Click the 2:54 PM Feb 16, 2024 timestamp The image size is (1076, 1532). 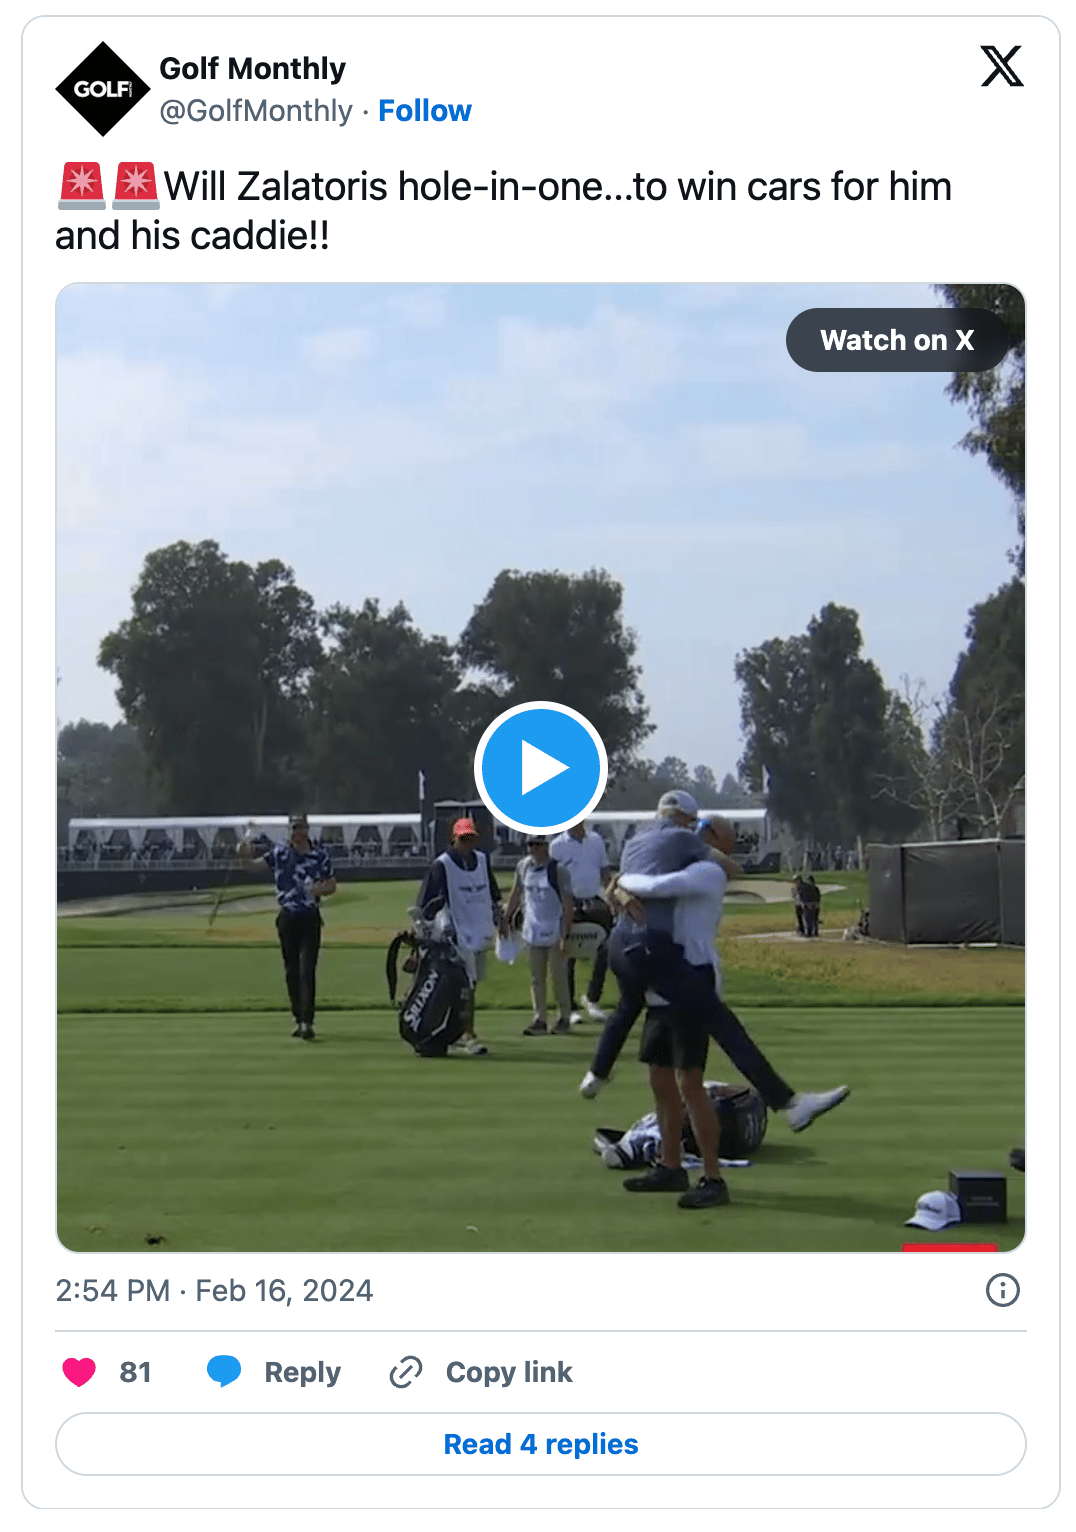coord(214,1291)
